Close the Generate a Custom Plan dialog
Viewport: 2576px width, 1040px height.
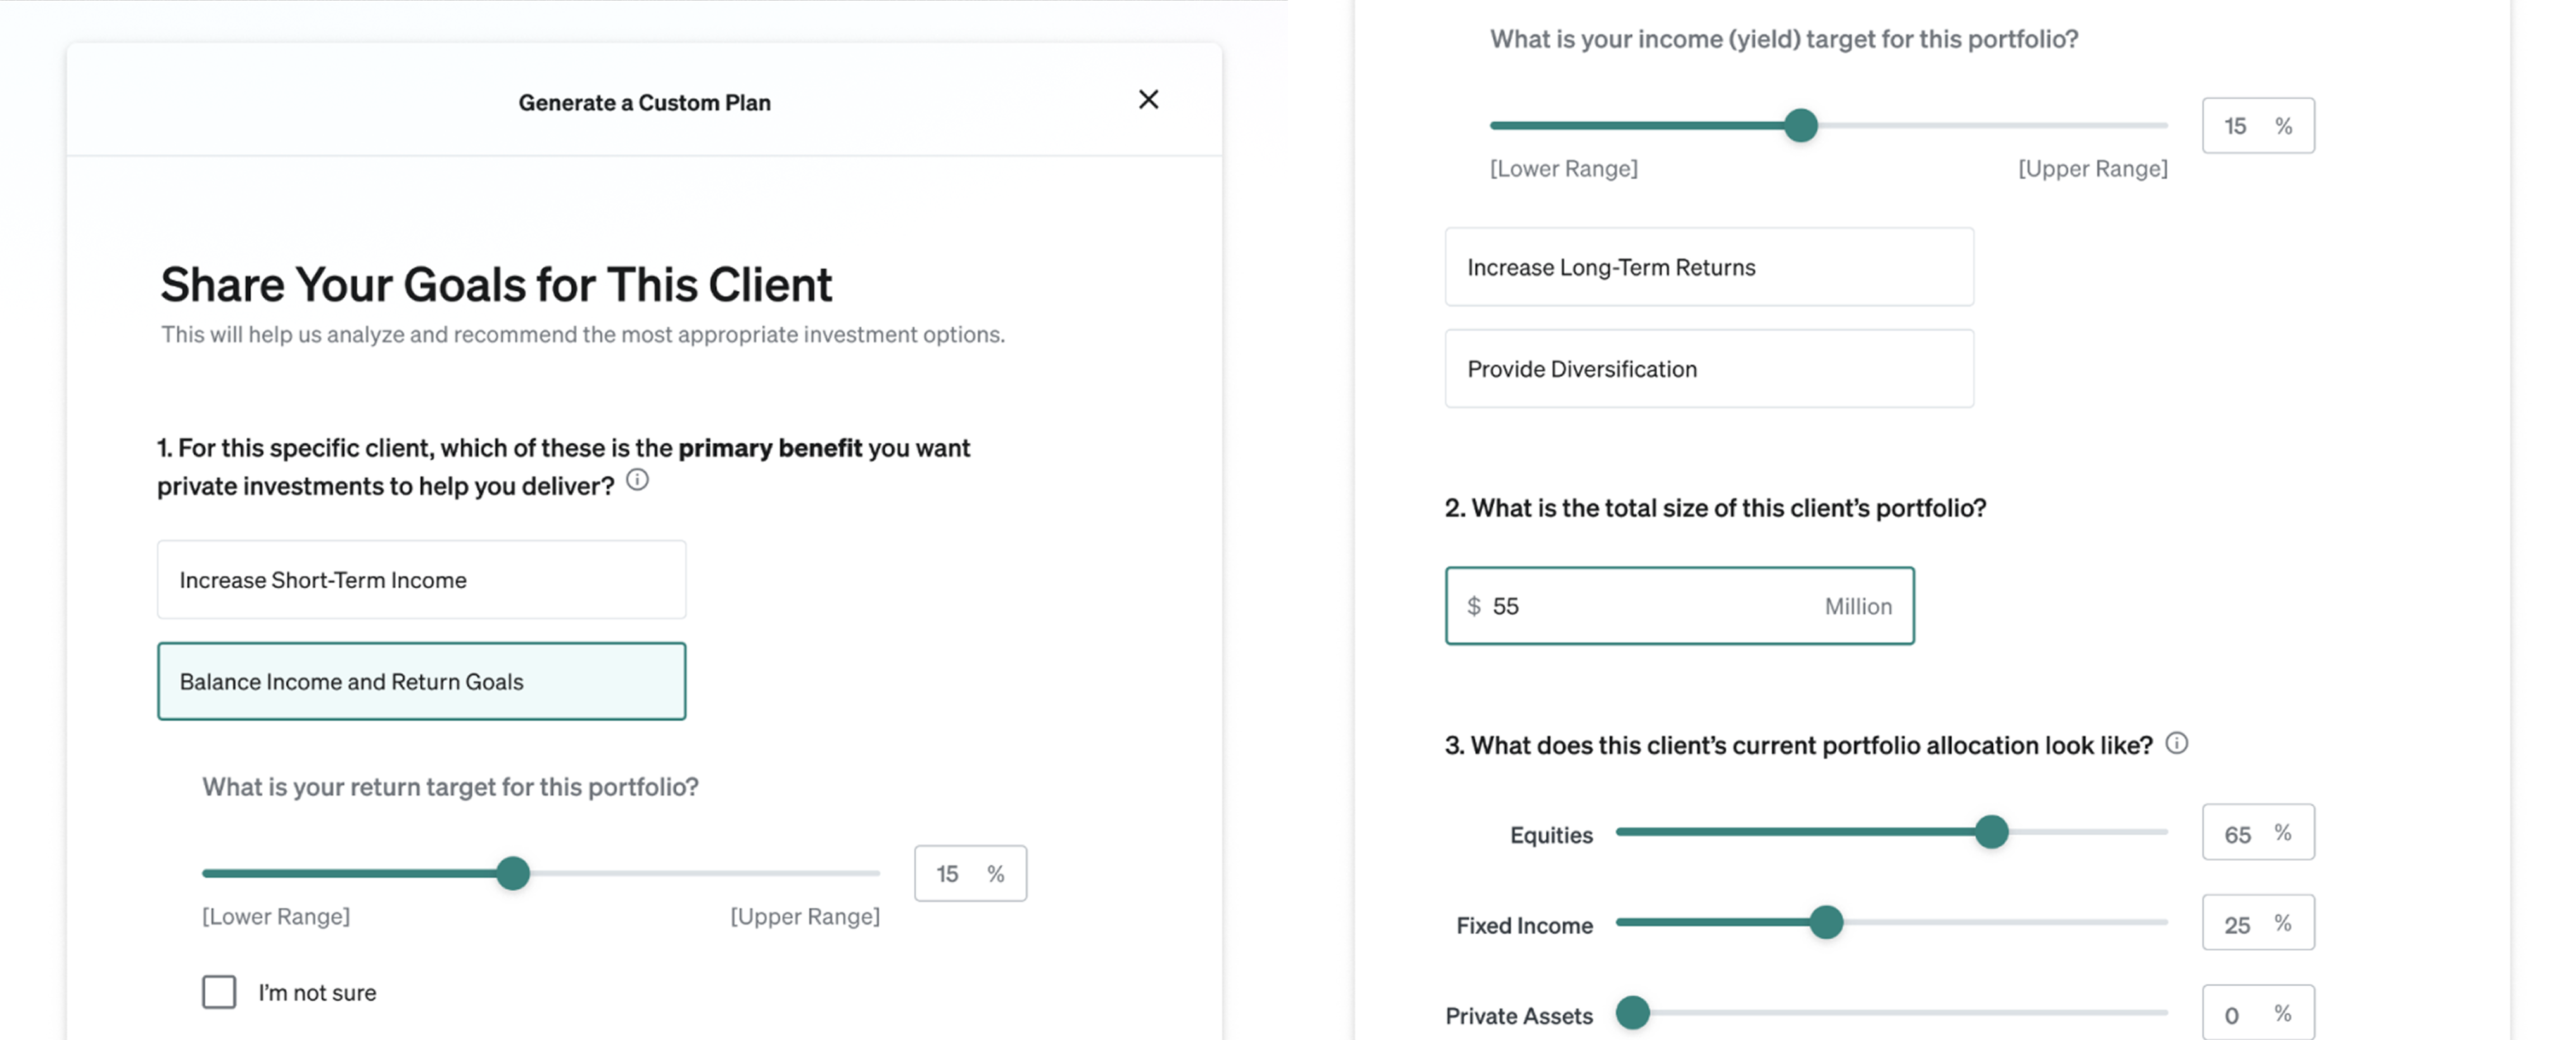pyautogui.click(x=1148, y=99)
